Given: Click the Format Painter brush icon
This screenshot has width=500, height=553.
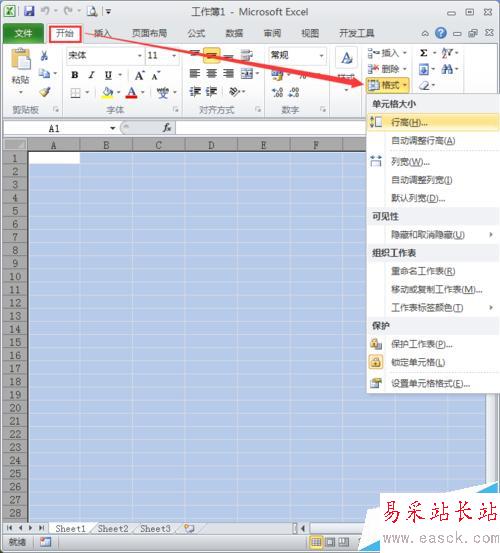Looking at the screenshot, I should coord(44,92).
